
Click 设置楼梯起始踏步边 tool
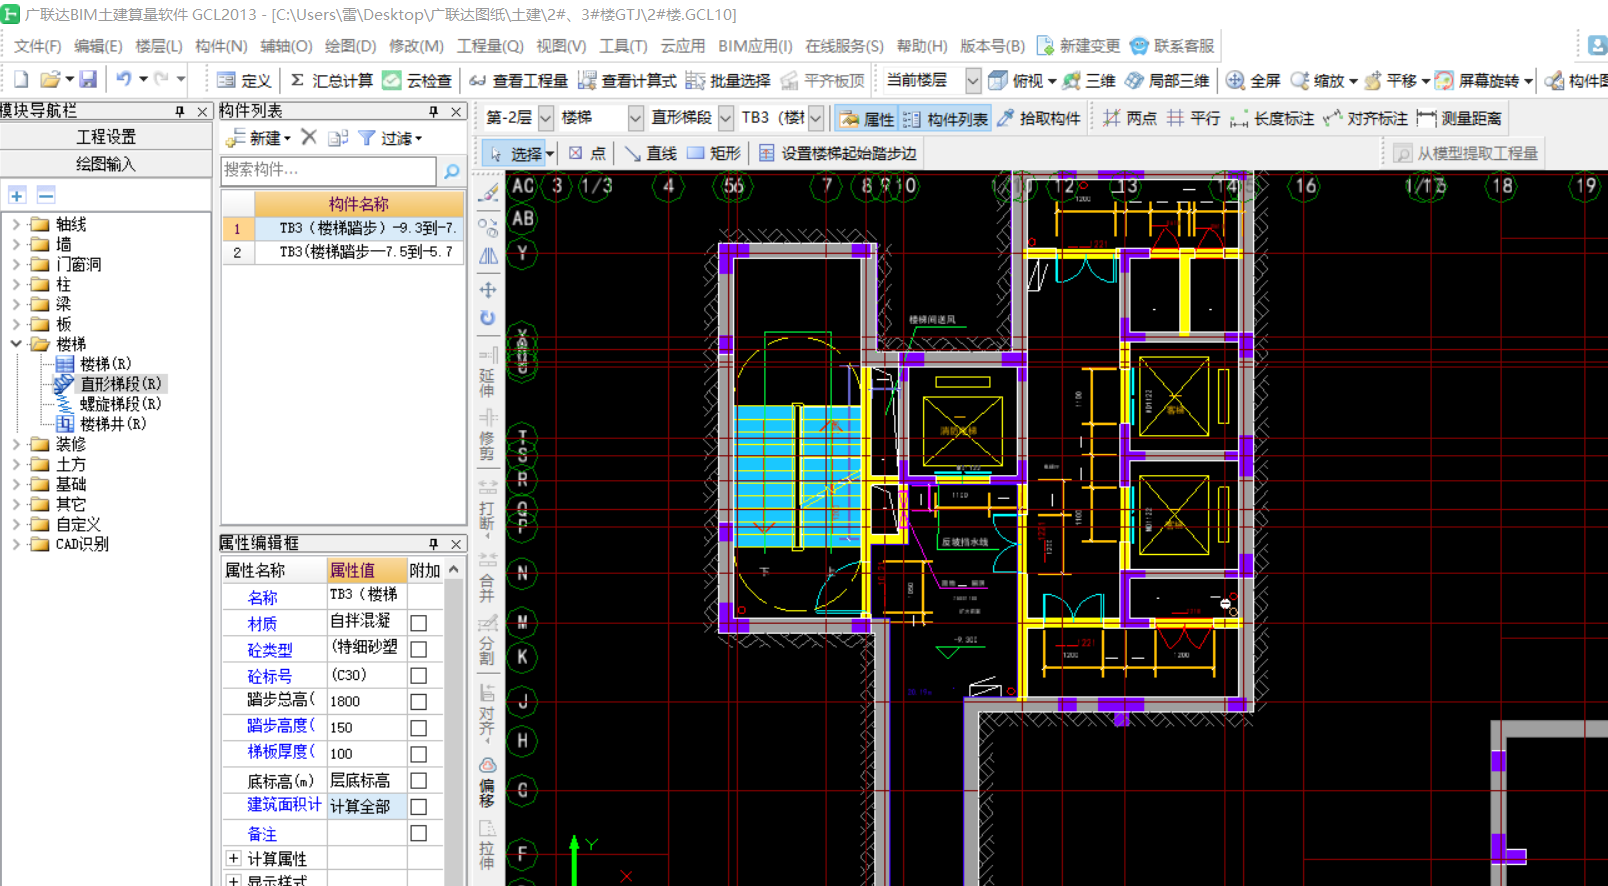click(838, 153)
